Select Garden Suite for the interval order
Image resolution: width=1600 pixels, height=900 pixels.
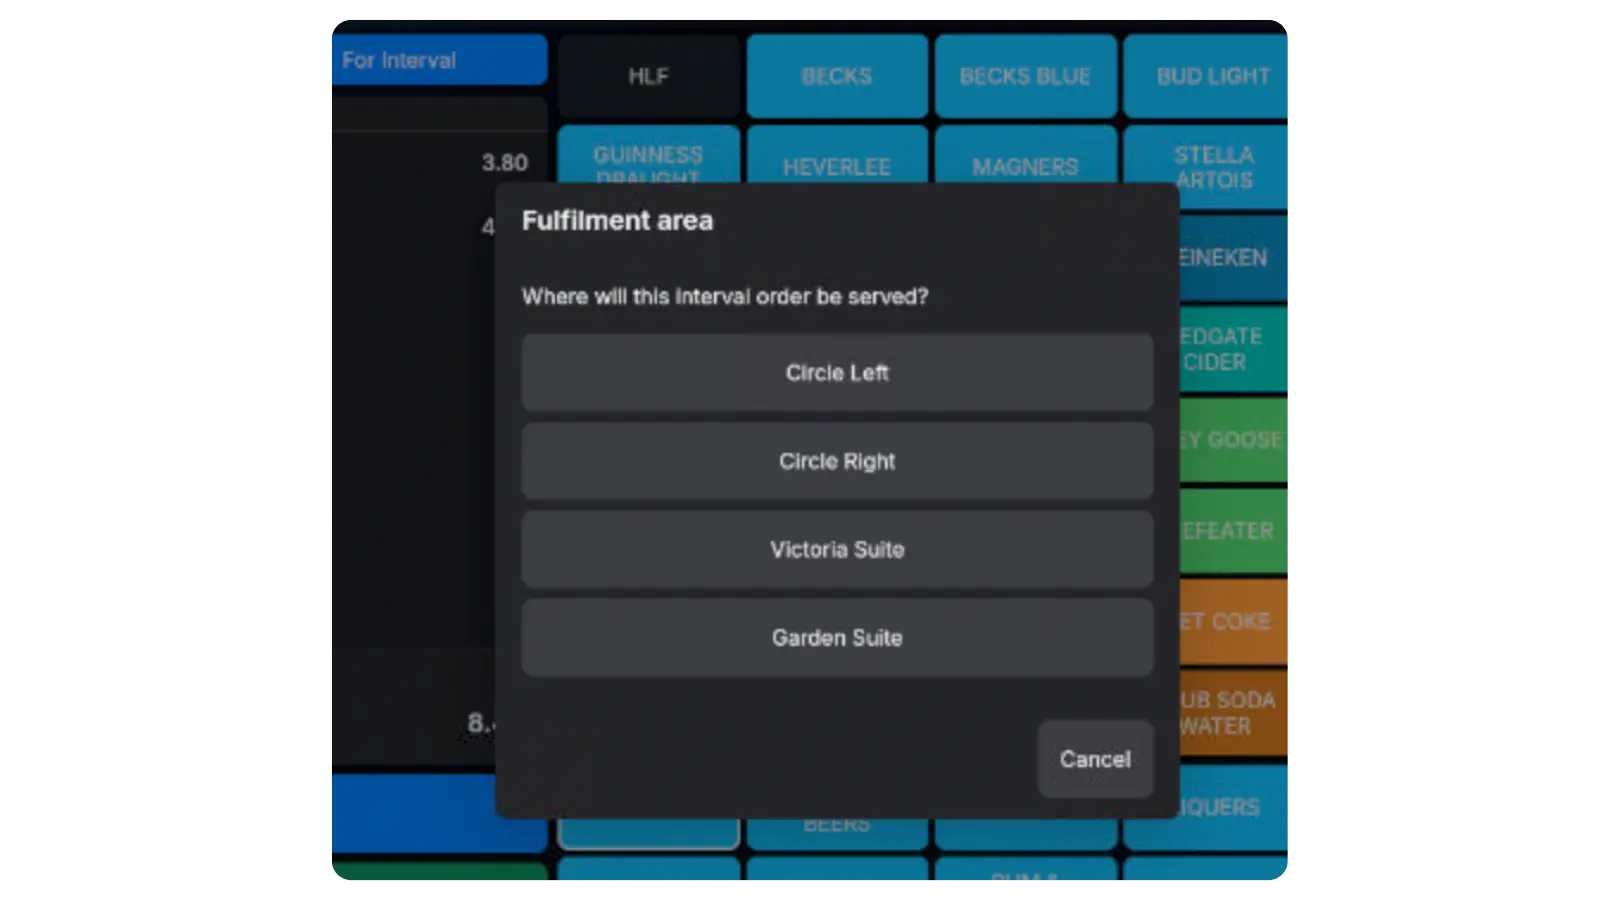837,637
